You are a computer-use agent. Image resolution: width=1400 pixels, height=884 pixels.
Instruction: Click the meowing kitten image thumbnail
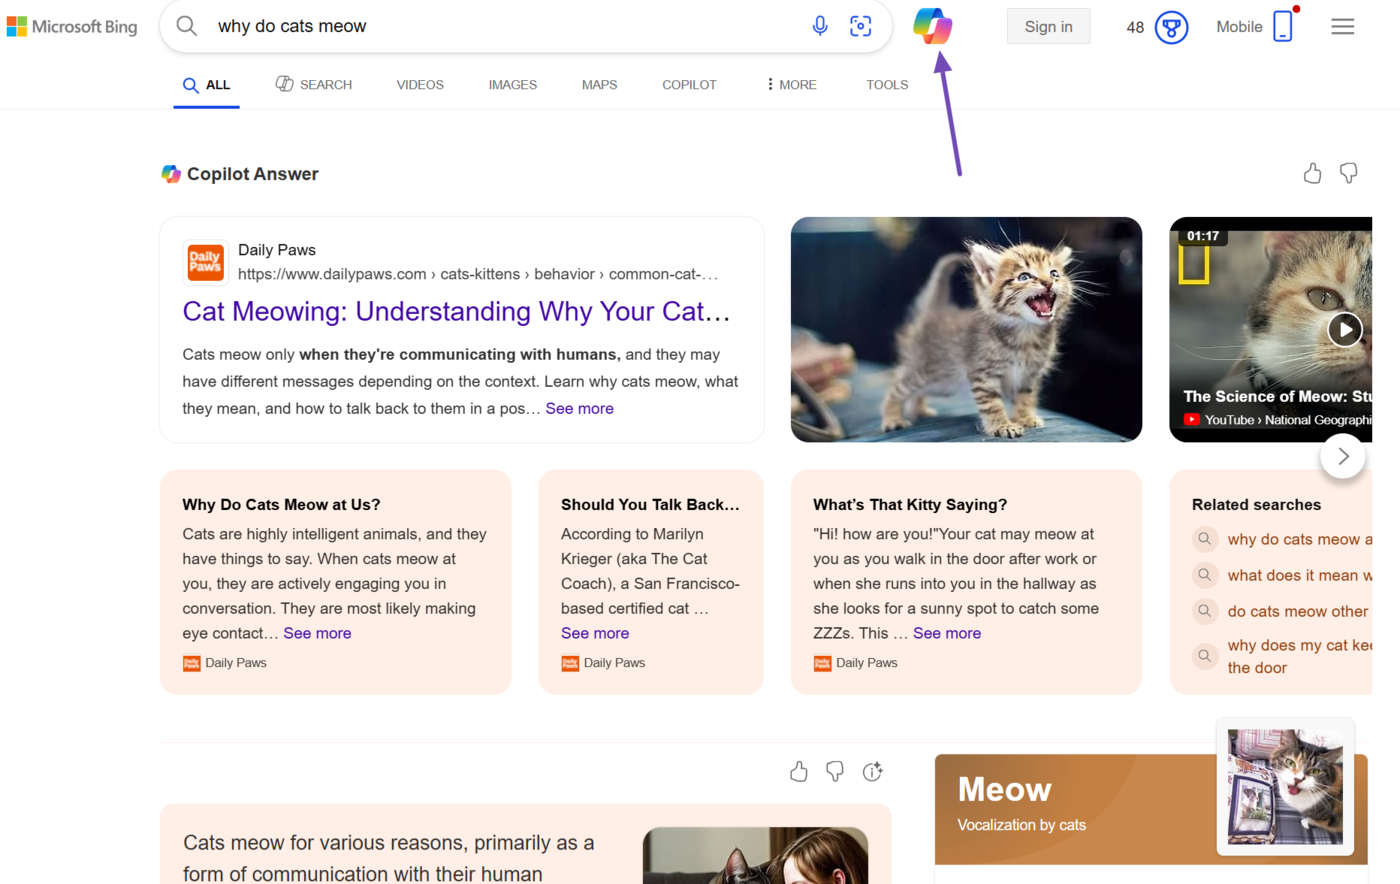(x=966, y=329)
